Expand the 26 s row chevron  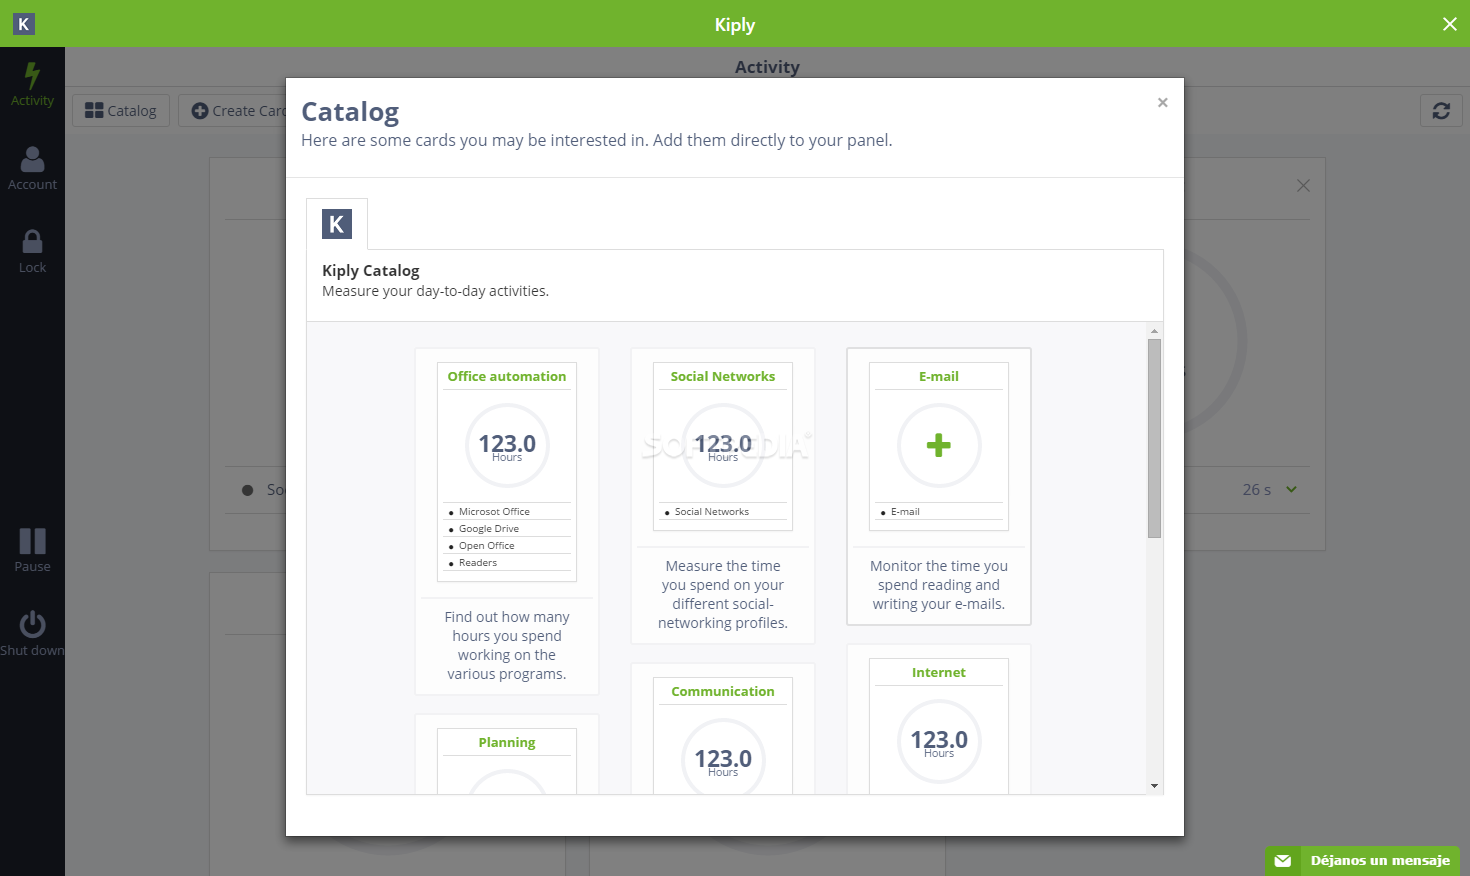(1291, 489)
